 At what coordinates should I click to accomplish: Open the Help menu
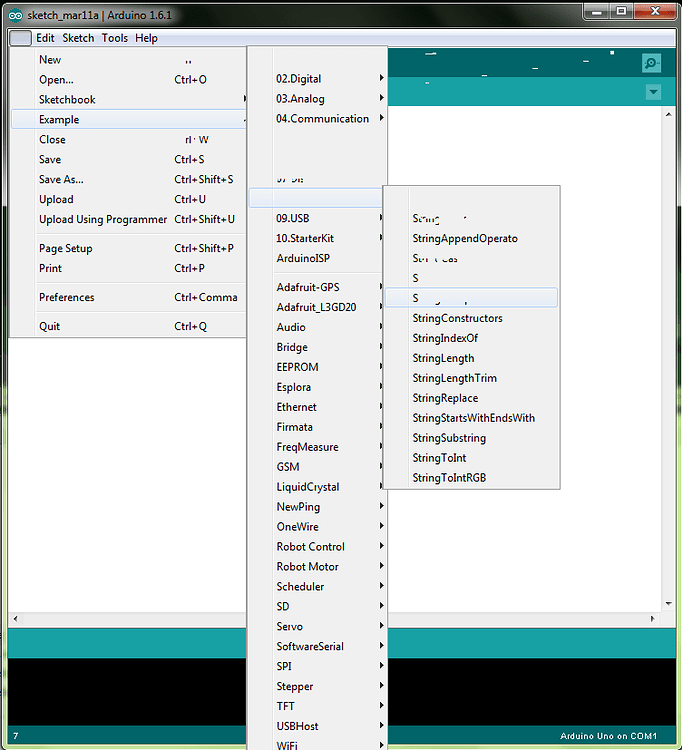point(146,38)
